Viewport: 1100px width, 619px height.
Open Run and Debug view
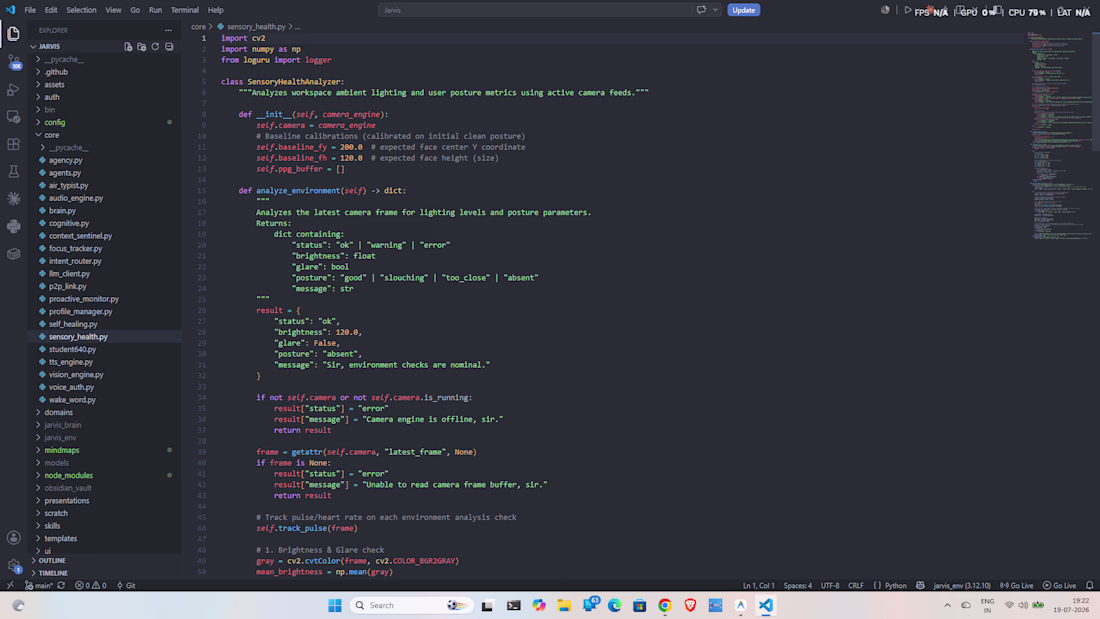point(13,89)
